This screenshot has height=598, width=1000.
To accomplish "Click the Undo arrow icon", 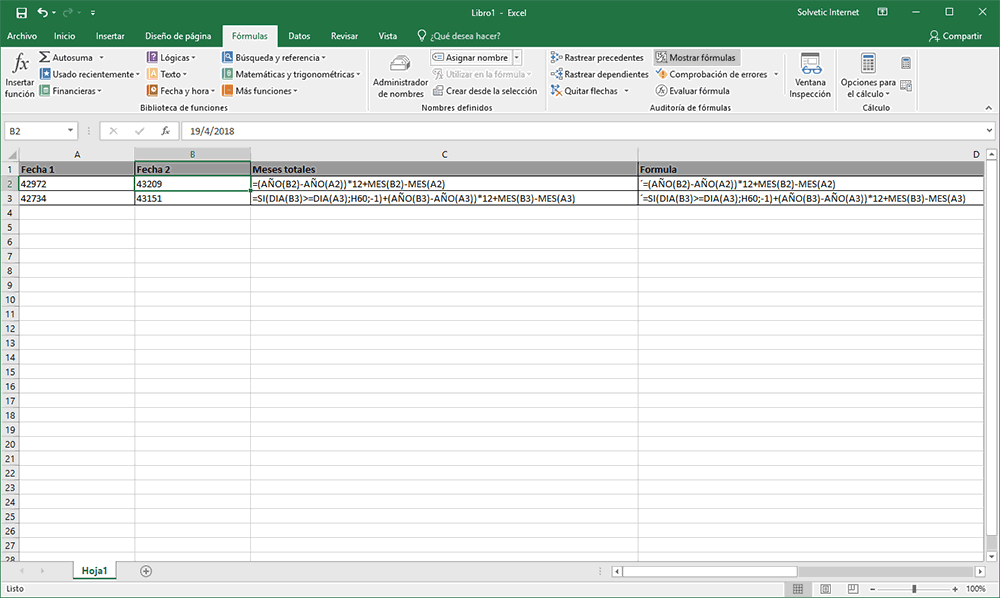I will coord(42,13).
